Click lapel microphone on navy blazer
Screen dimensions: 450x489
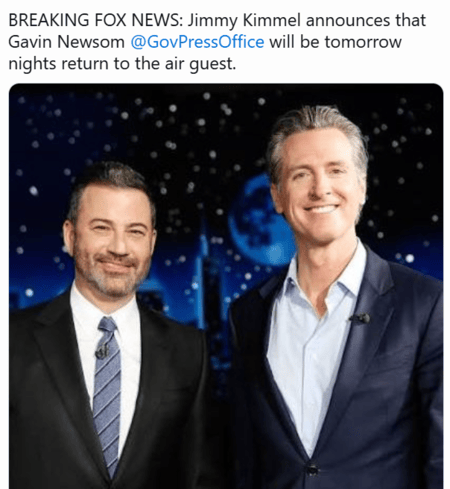[x=361, y=318]
